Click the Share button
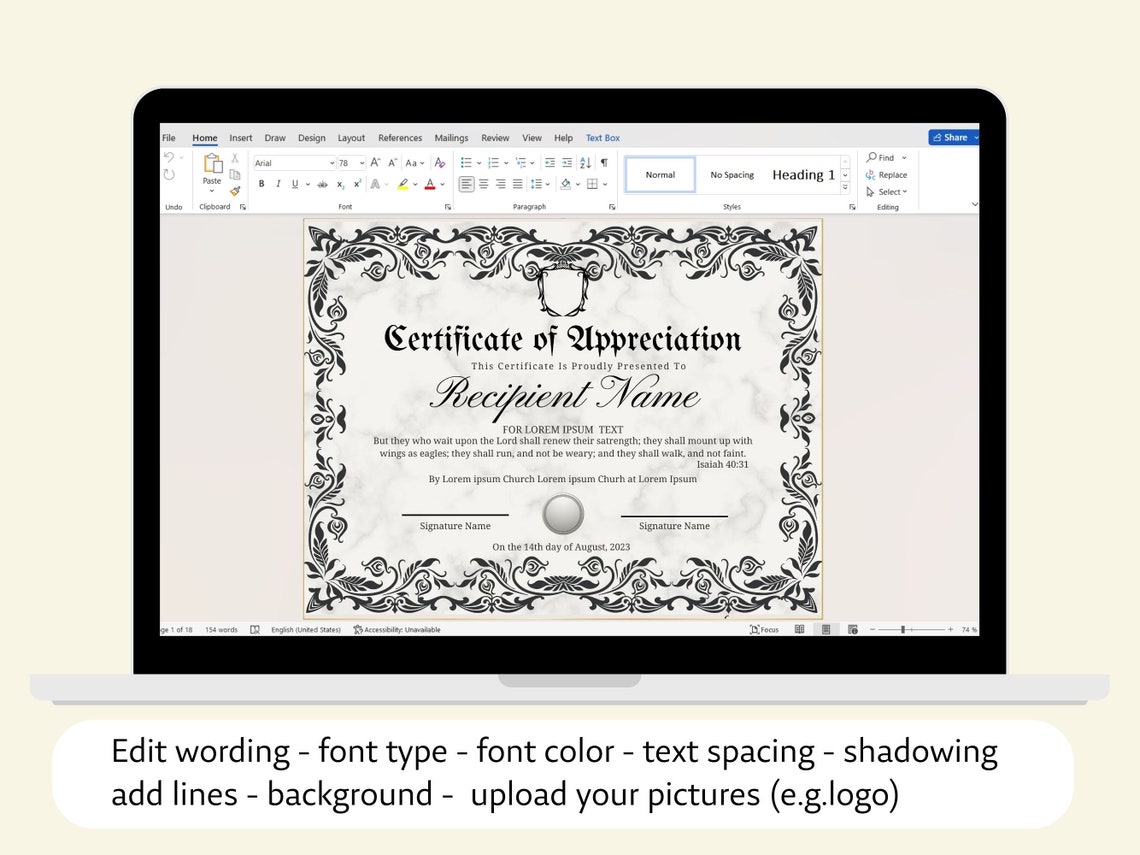The image size is (1140, 855). pyautogui.click(x=952, y=137)
